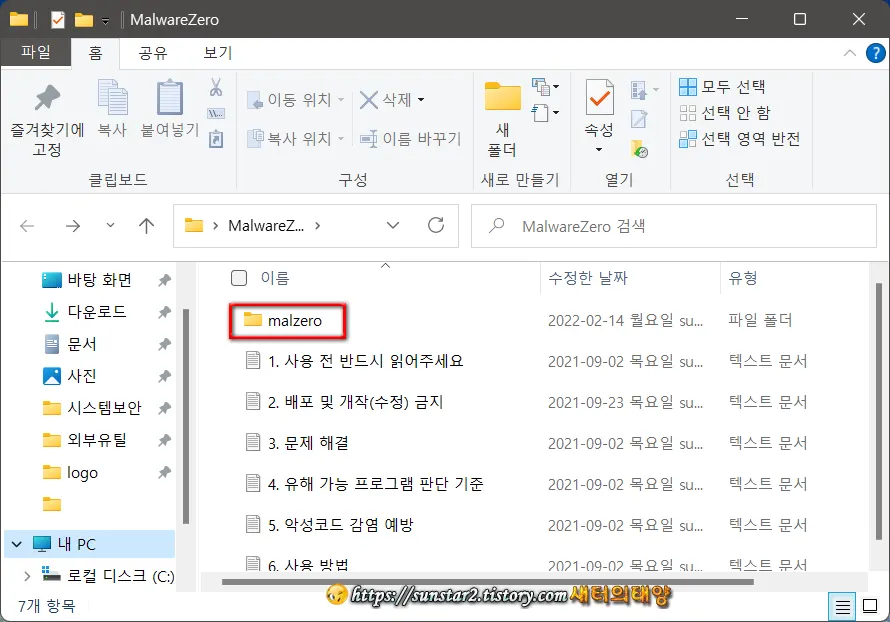Viewport: 890px width, 622px height.
Task: Check the select-all checkbox above 이름 column
Action: coord(237,280)
